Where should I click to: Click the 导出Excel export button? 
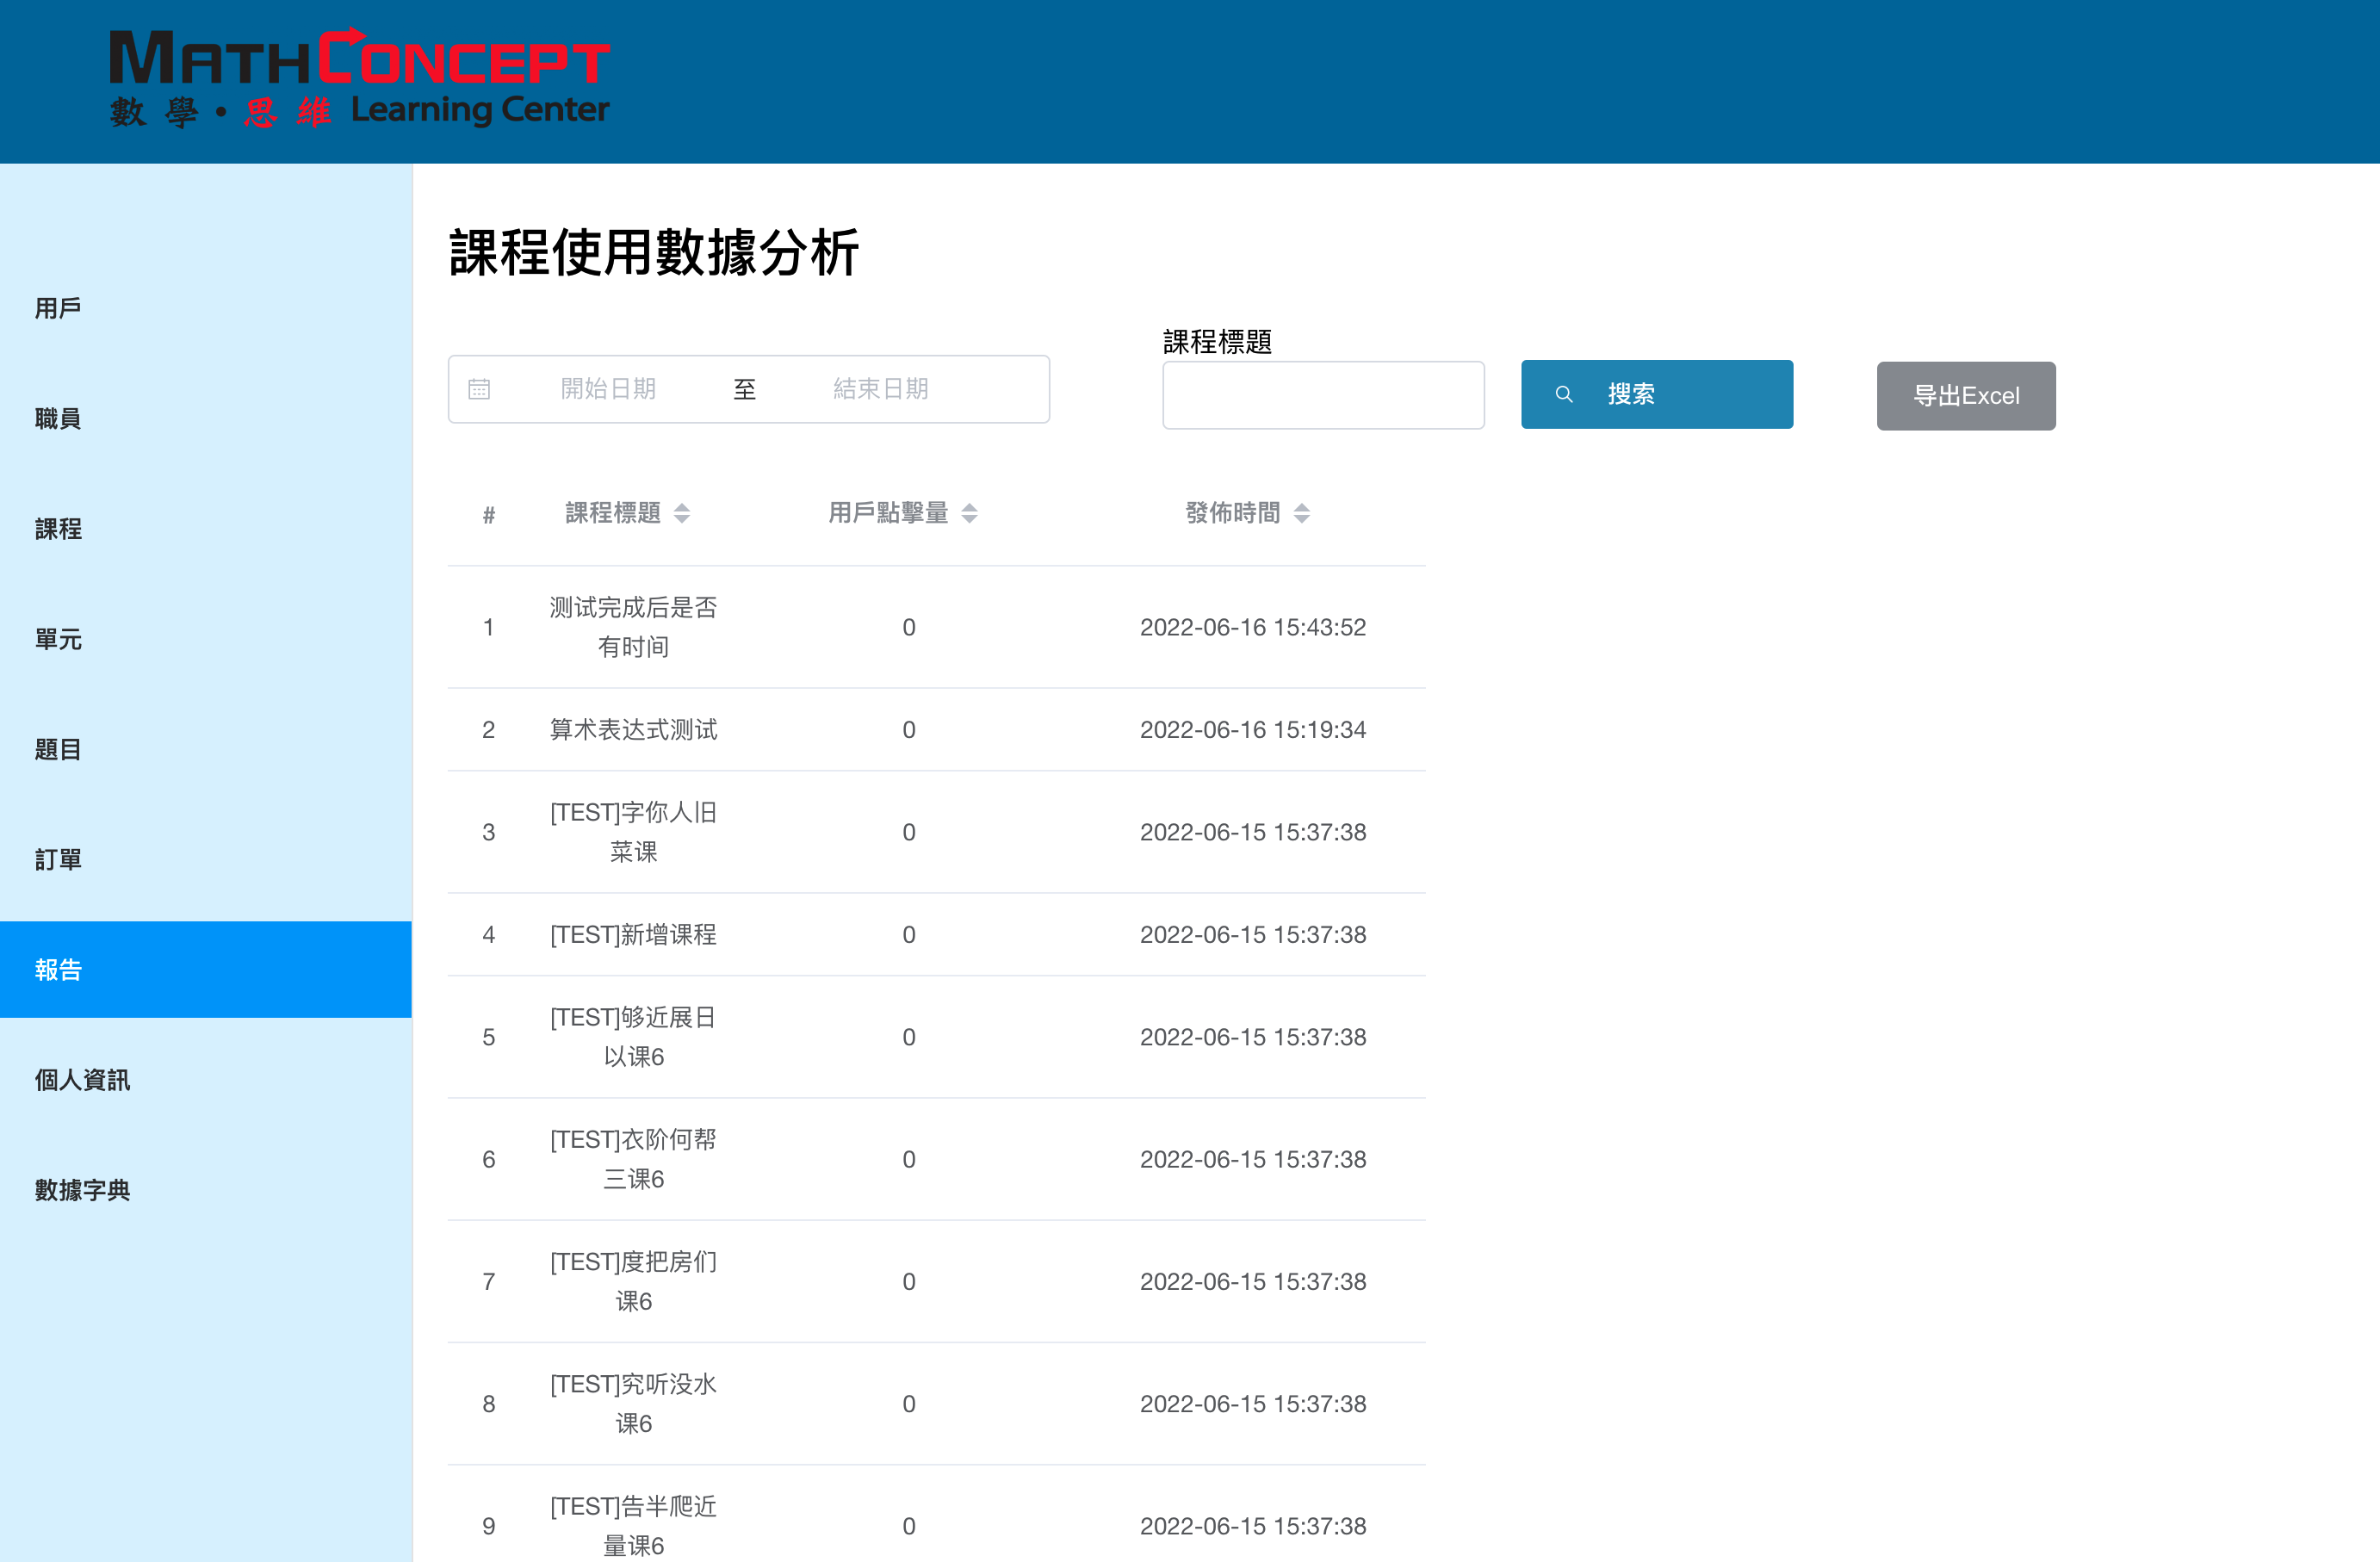tap(1965, 396)
